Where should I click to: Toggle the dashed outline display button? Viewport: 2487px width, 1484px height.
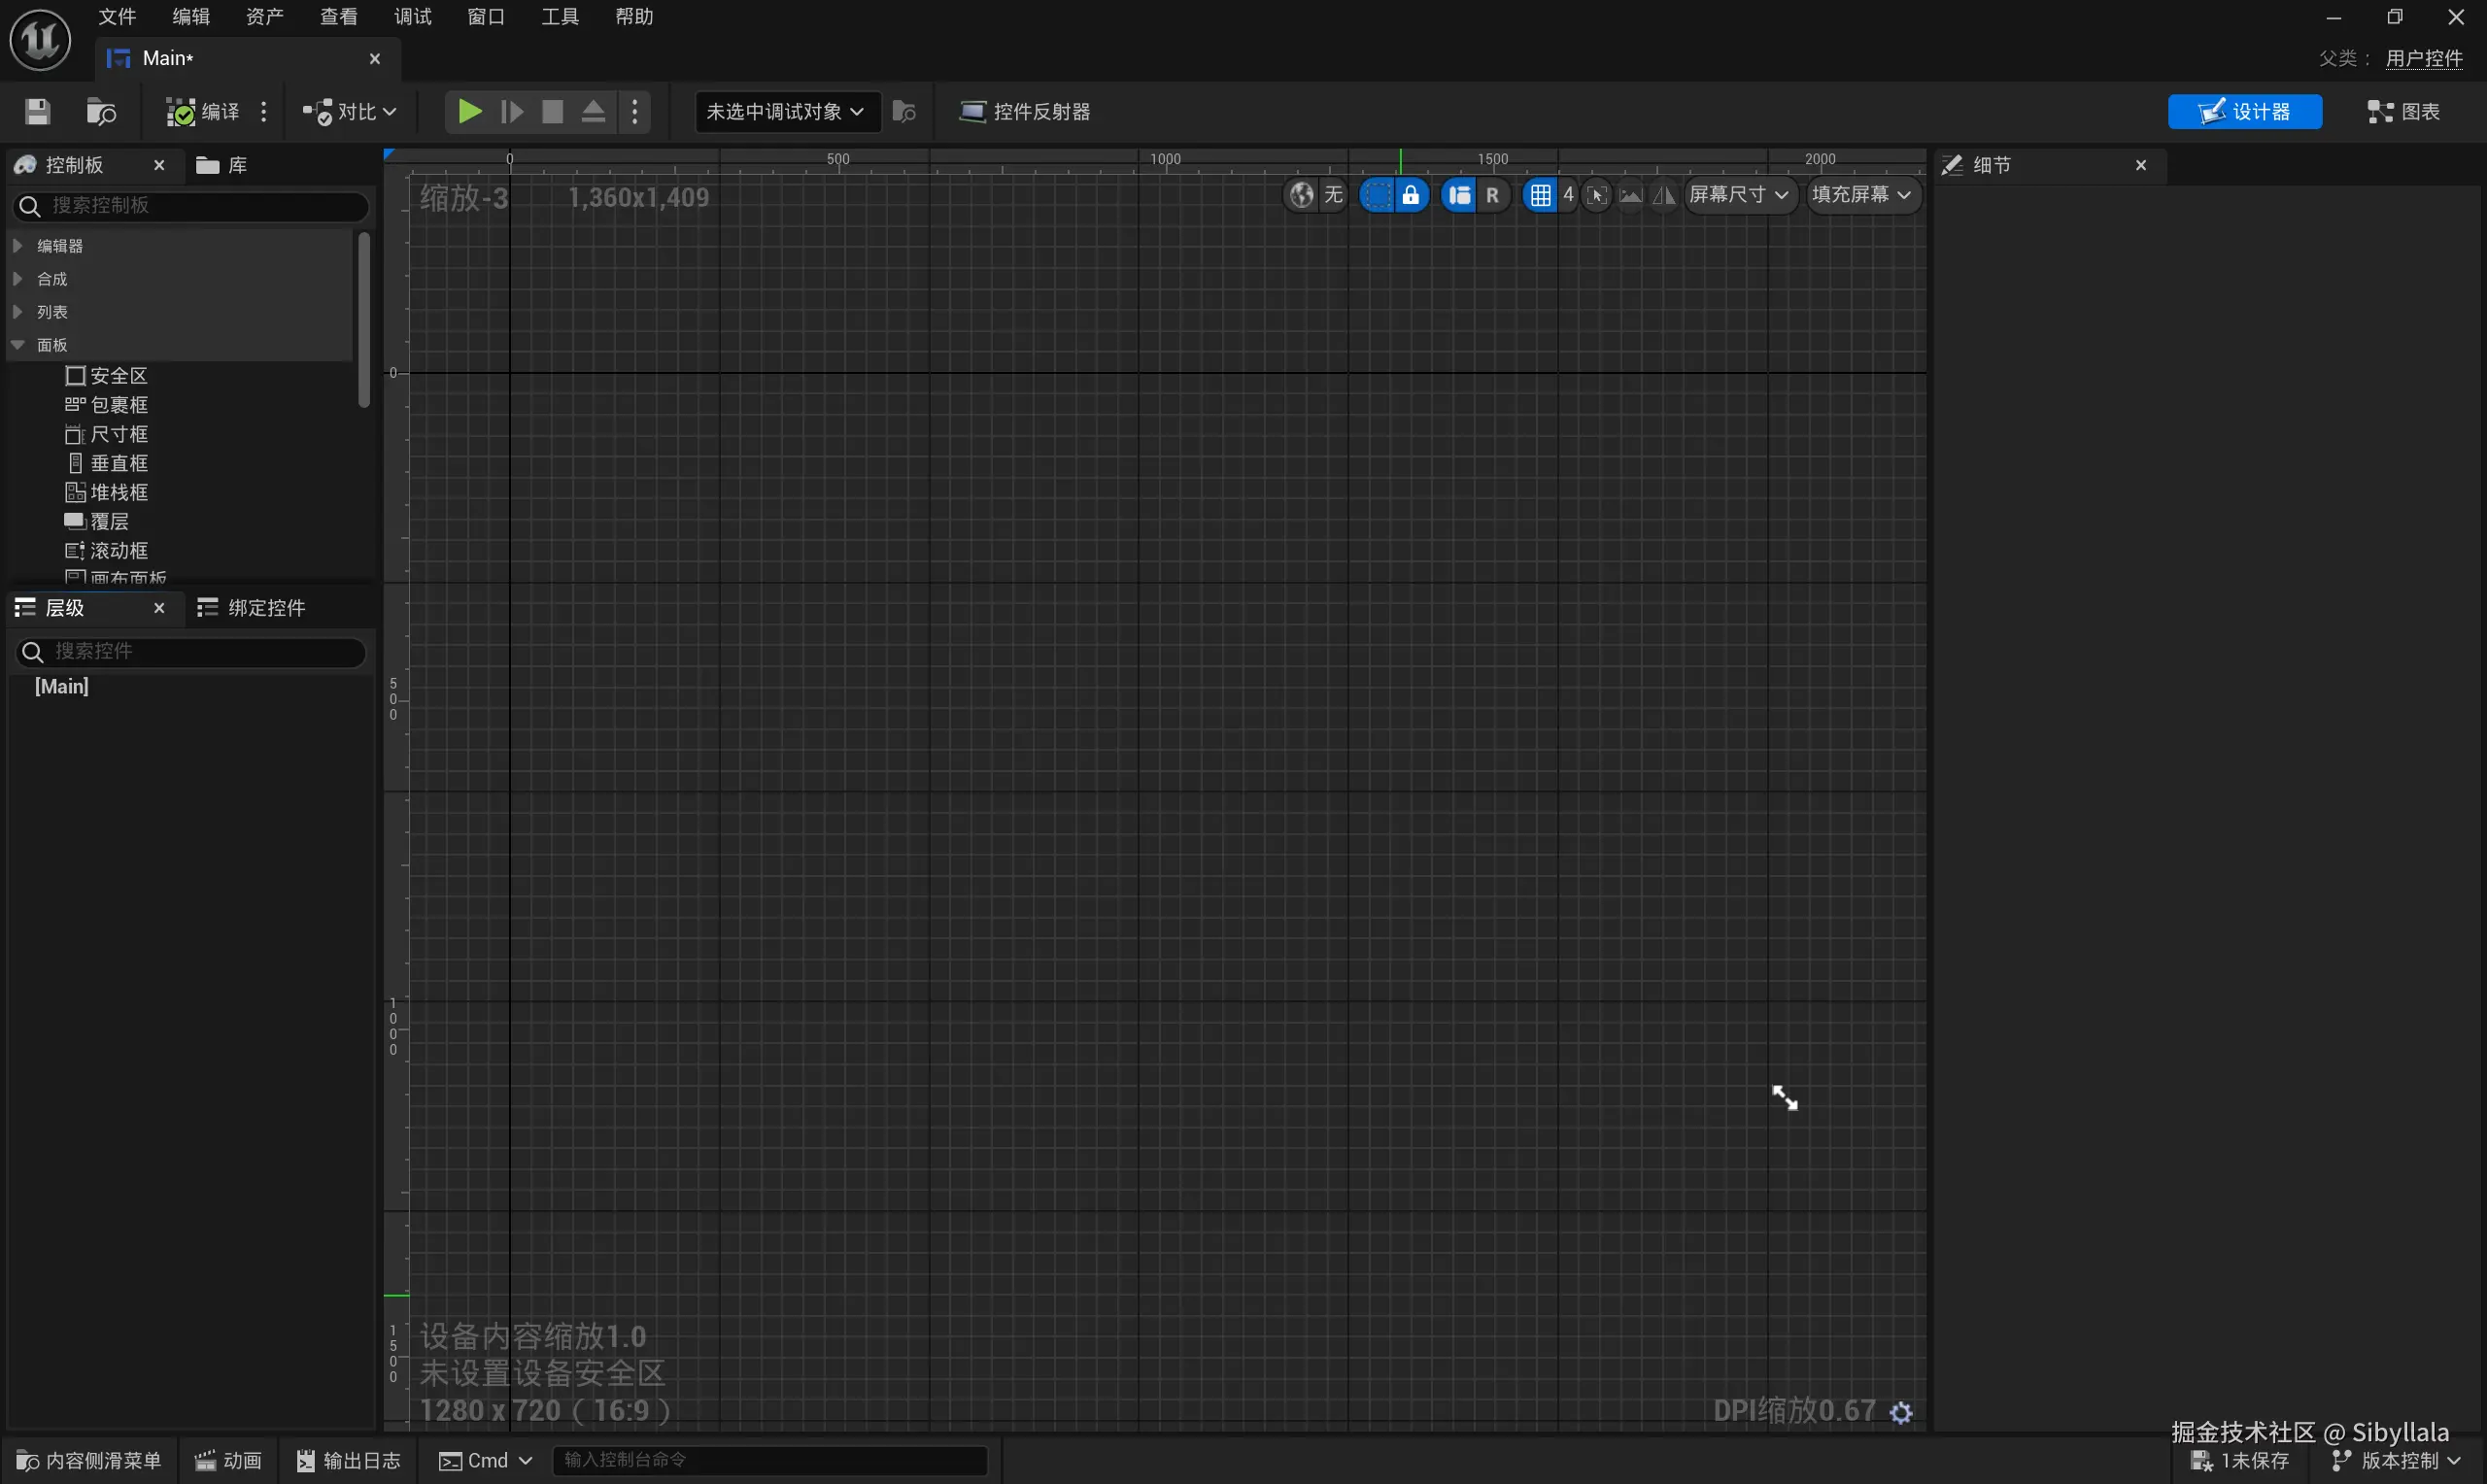point(1377,194)
